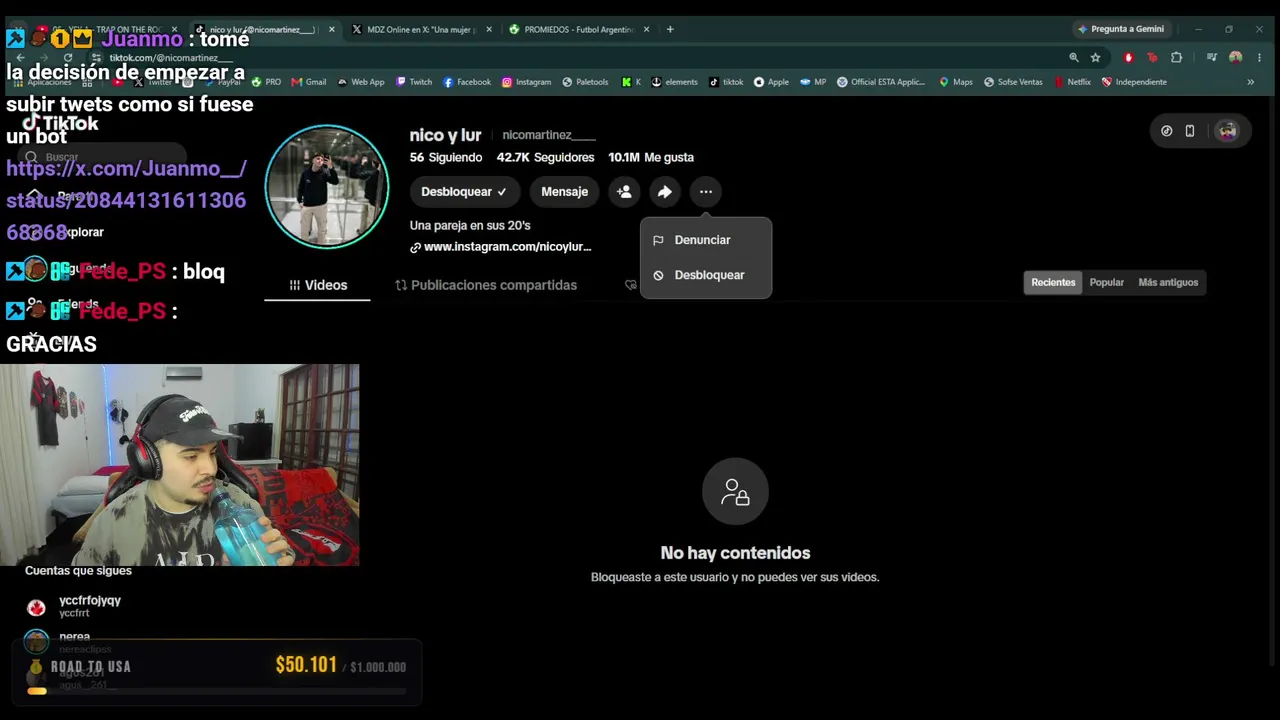This screenshot has height=720, width=1280.
Task: Open the Gmail bookmark
Action: 309,82
